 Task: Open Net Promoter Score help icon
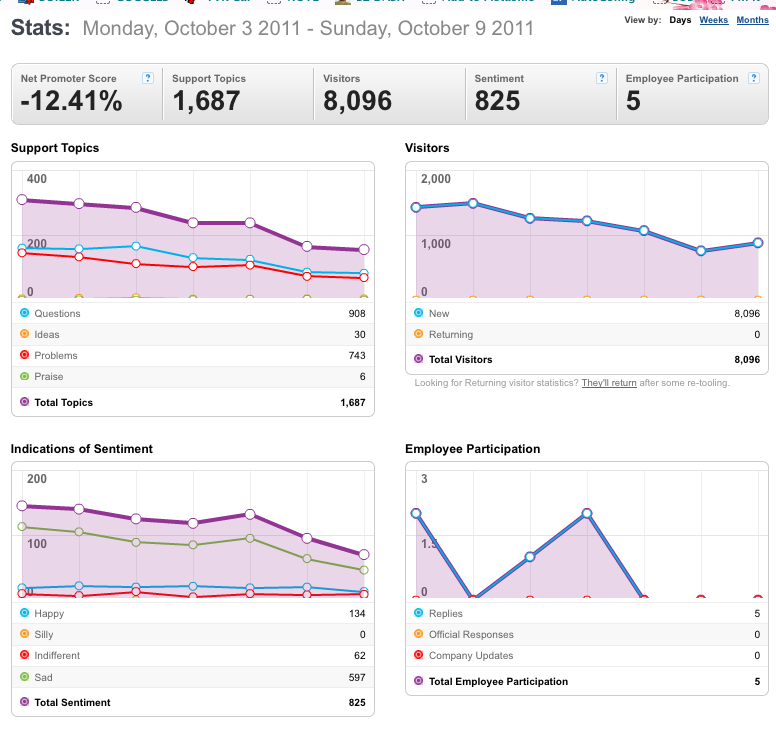point(147,78)
